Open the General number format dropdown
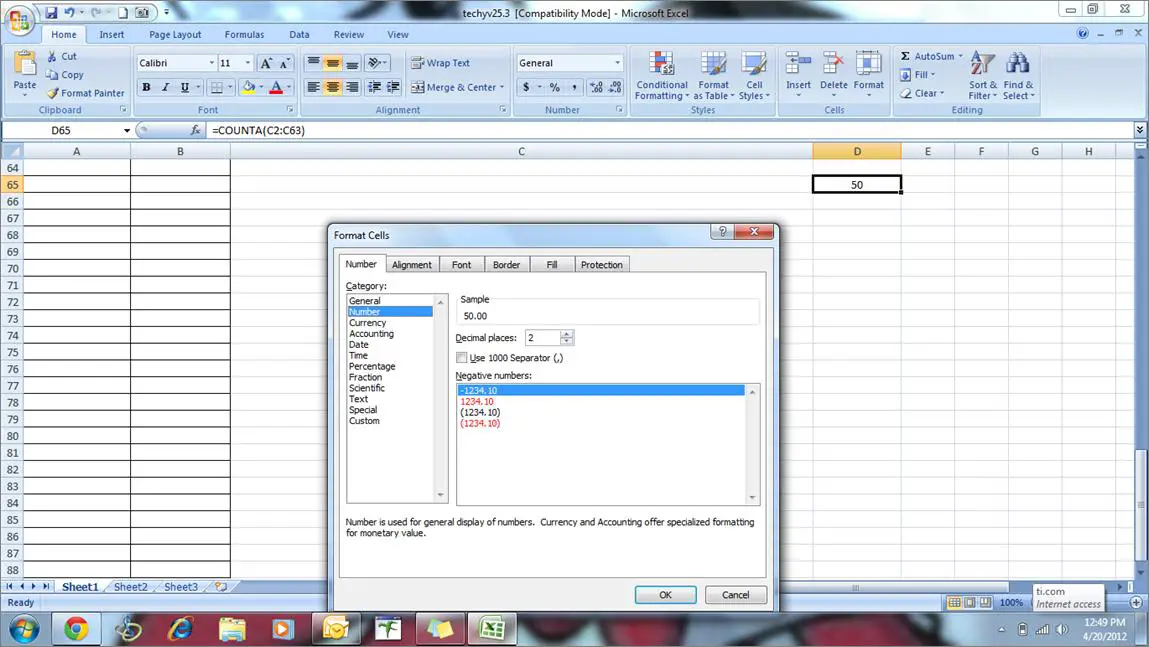This screenshot has width=1149, height=647. (617, 63)
